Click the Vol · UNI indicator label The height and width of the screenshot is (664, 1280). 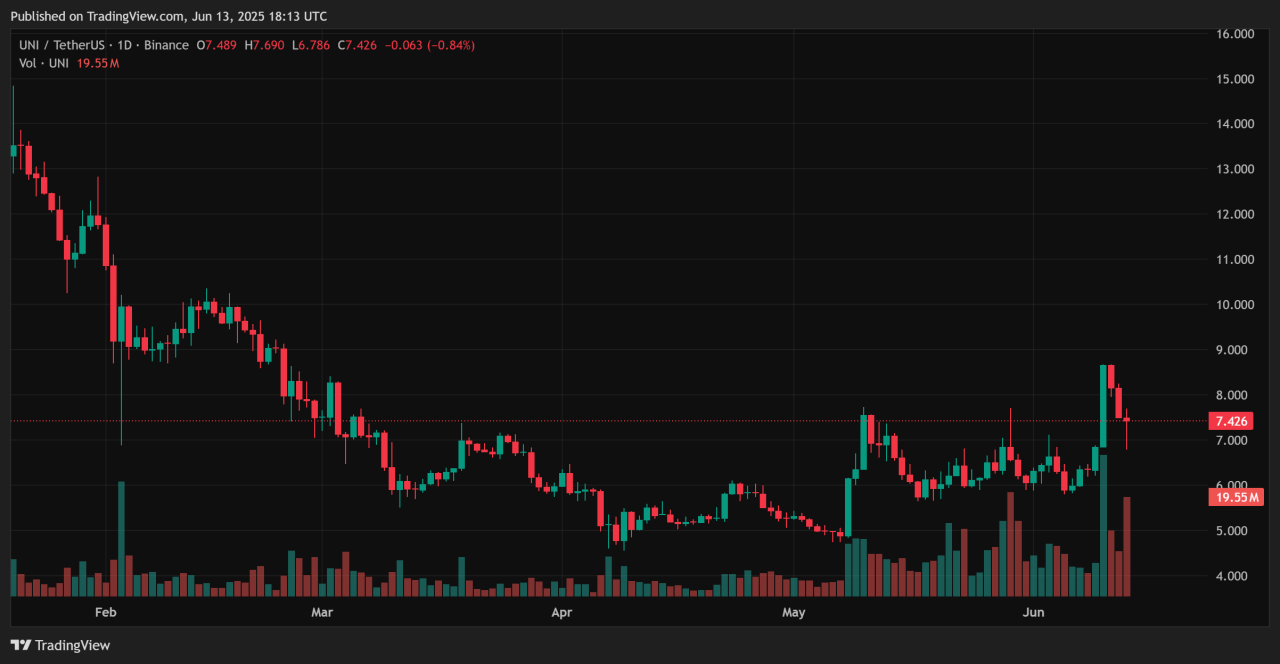point(43,63)
